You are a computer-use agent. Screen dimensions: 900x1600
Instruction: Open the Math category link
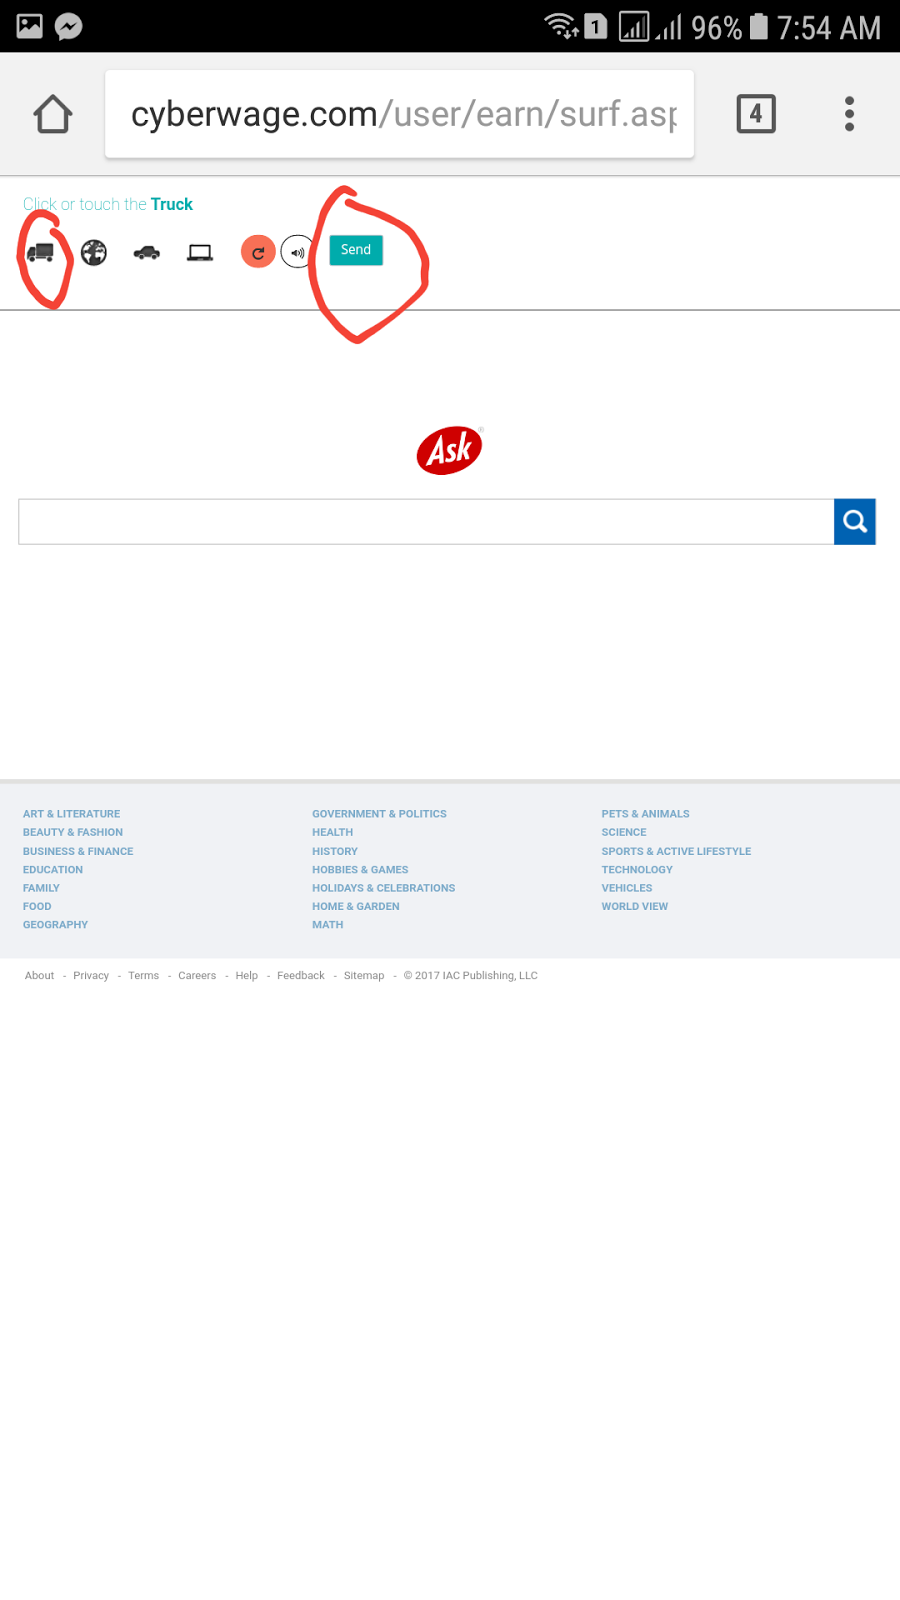click(327, 925)
